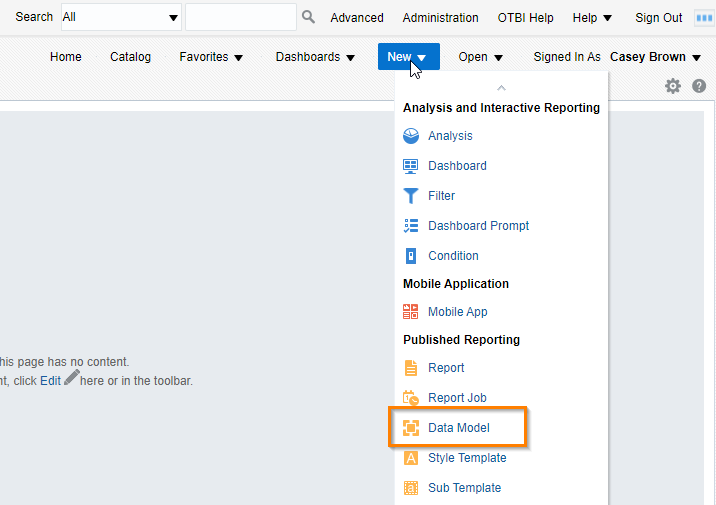Click the Edit link in page message
The height and width of the screenshot is (505, 716).
[50, 381]
